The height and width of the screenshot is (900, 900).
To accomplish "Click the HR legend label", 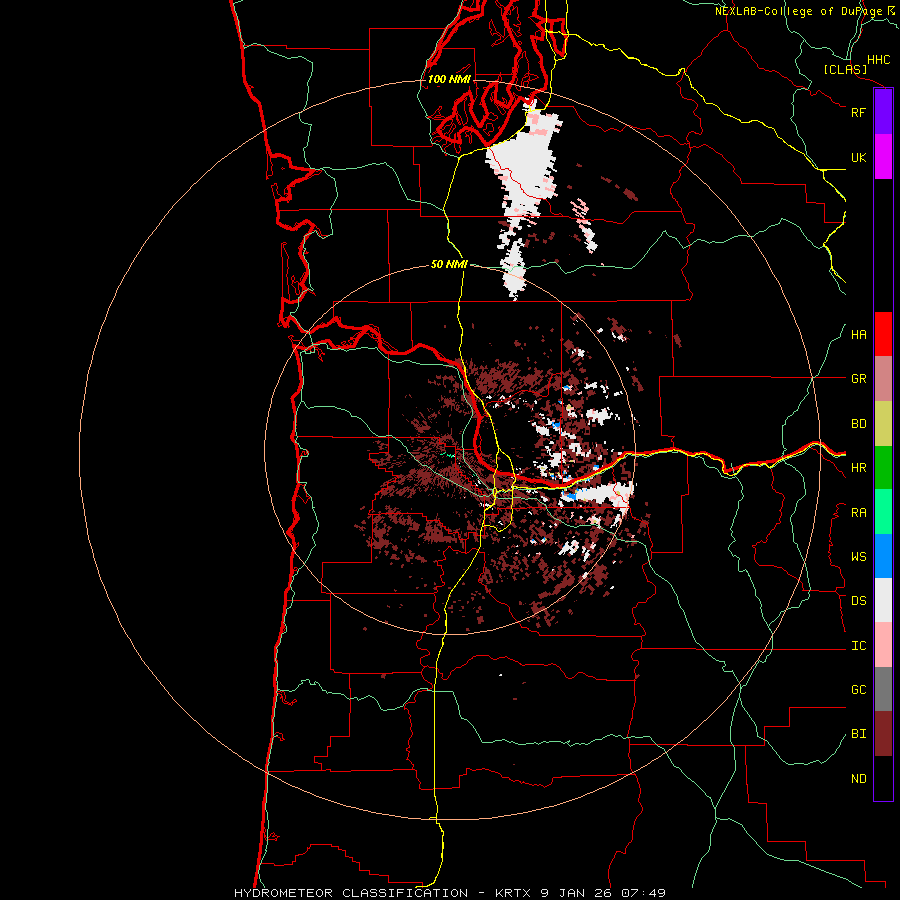I will [x=858, y=468].
